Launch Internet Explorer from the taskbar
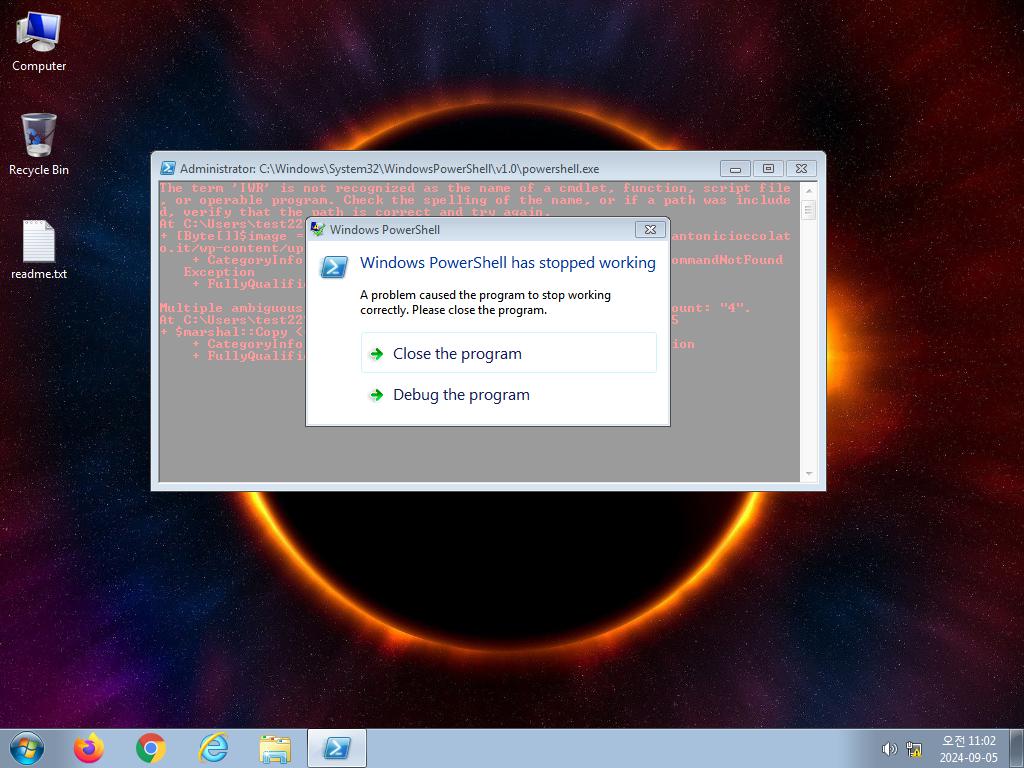The height and width of the screenshot is (768, 1024). tap(213, 748)
